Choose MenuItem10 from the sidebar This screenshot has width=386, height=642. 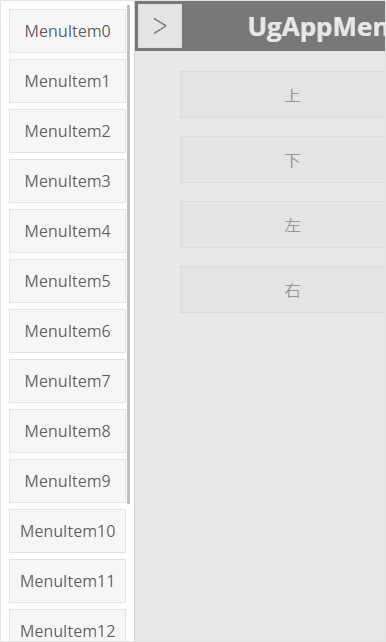(68, 531)
